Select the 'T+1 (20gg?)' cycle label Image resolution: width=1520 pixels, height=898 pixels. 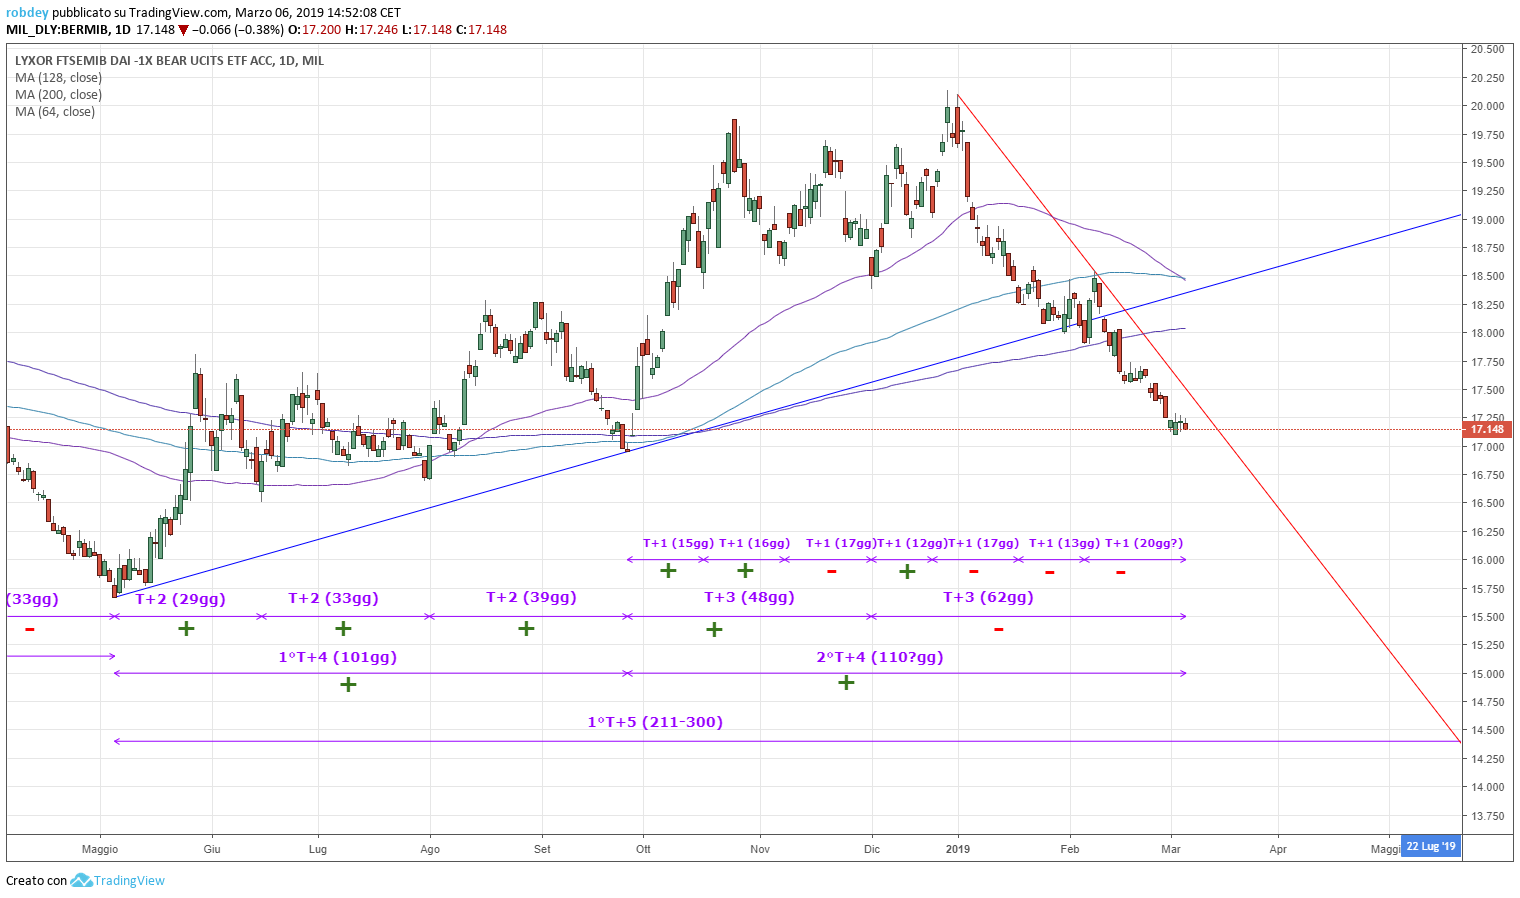[1144, 543]
